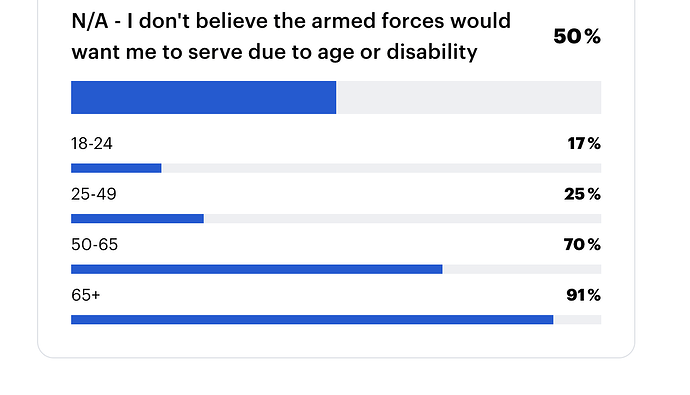Click the 65+ age group label
690x395 pixels.
click(86, 295)
